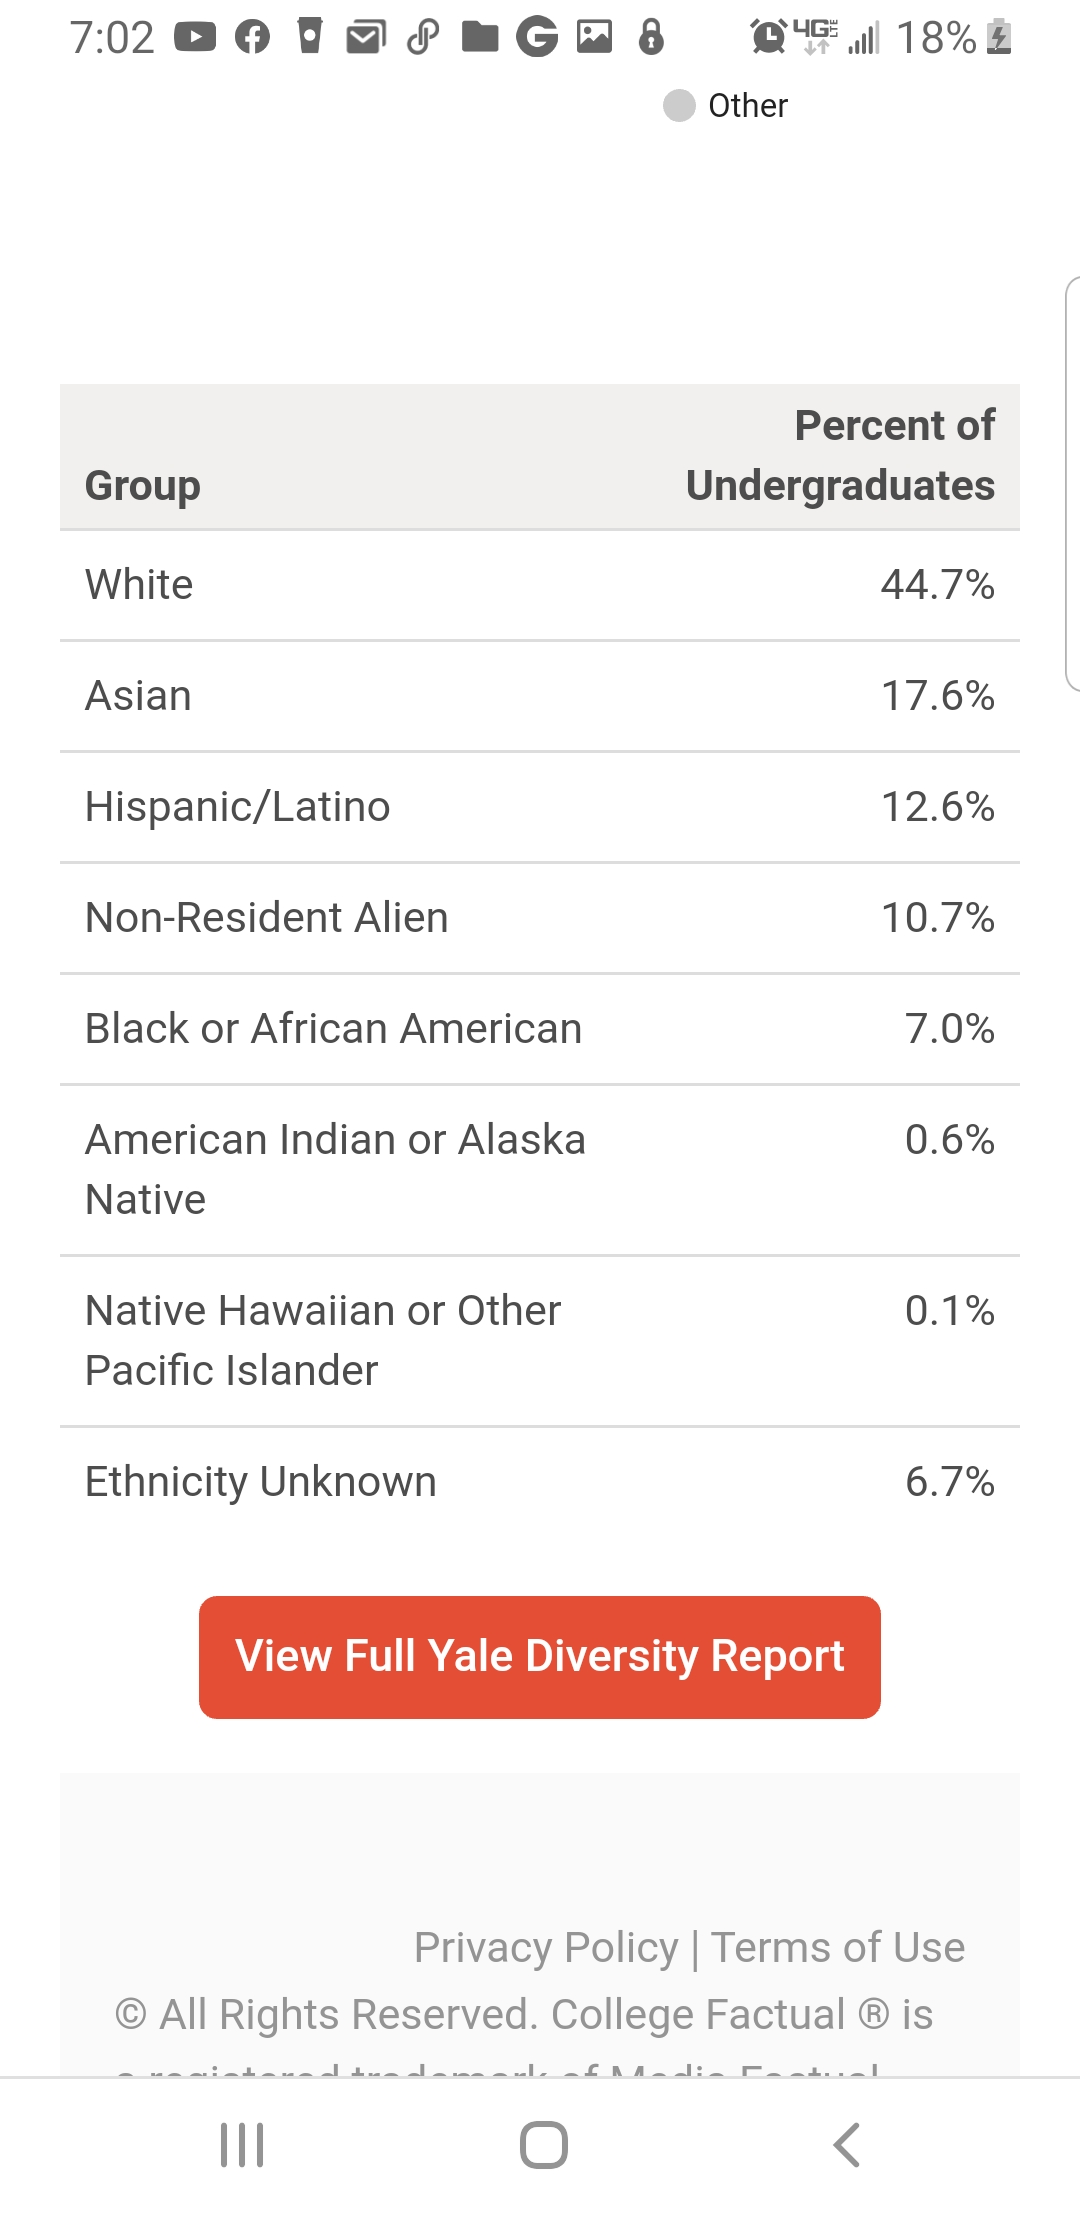Image resolution: width=1080 pixels, height=2220 pixels.
Task: Tap the Ethnicity Unknown row
Action: 540,1482
